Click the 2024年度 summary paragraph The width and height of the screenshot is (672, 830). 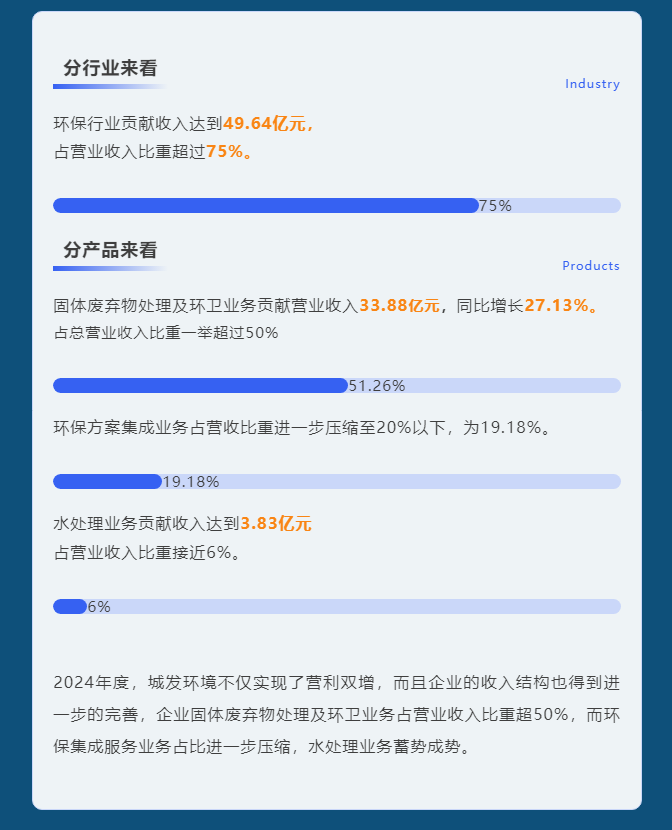point(337,715)
